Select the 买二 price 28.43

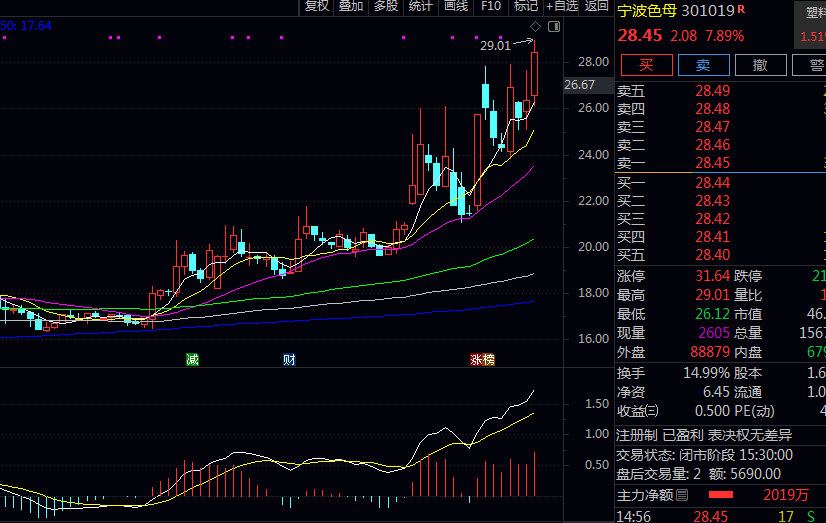pyautogui.click(x=712, y=201)
